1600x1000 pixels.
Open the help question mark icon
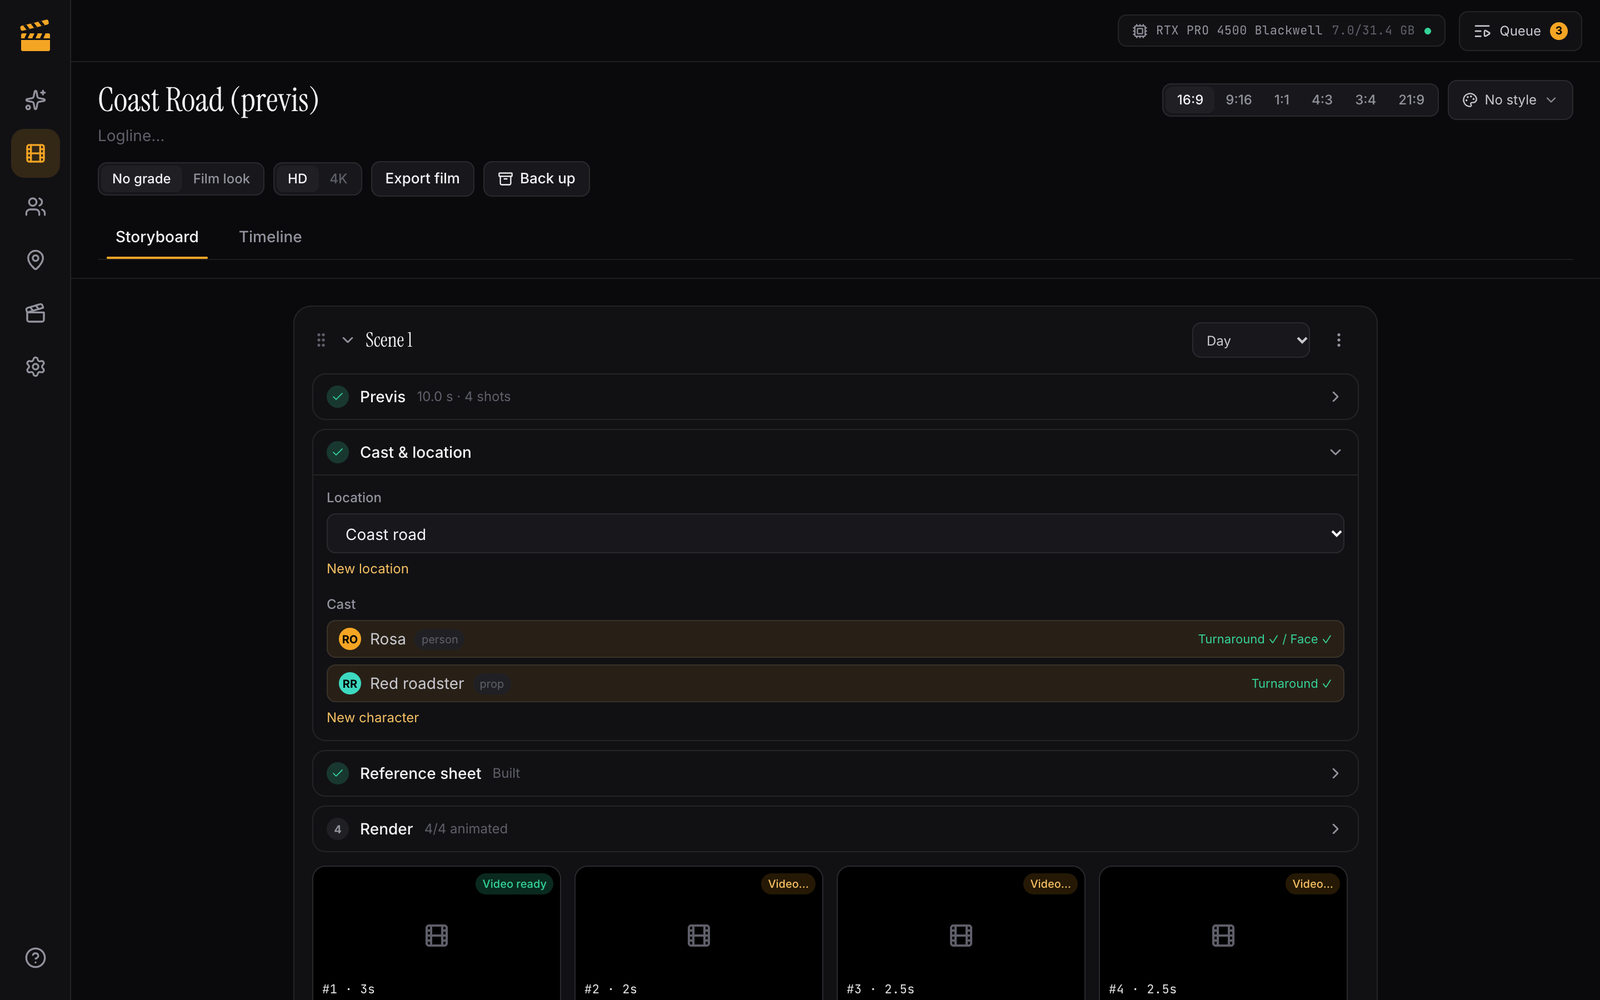[x=35, y=958]
